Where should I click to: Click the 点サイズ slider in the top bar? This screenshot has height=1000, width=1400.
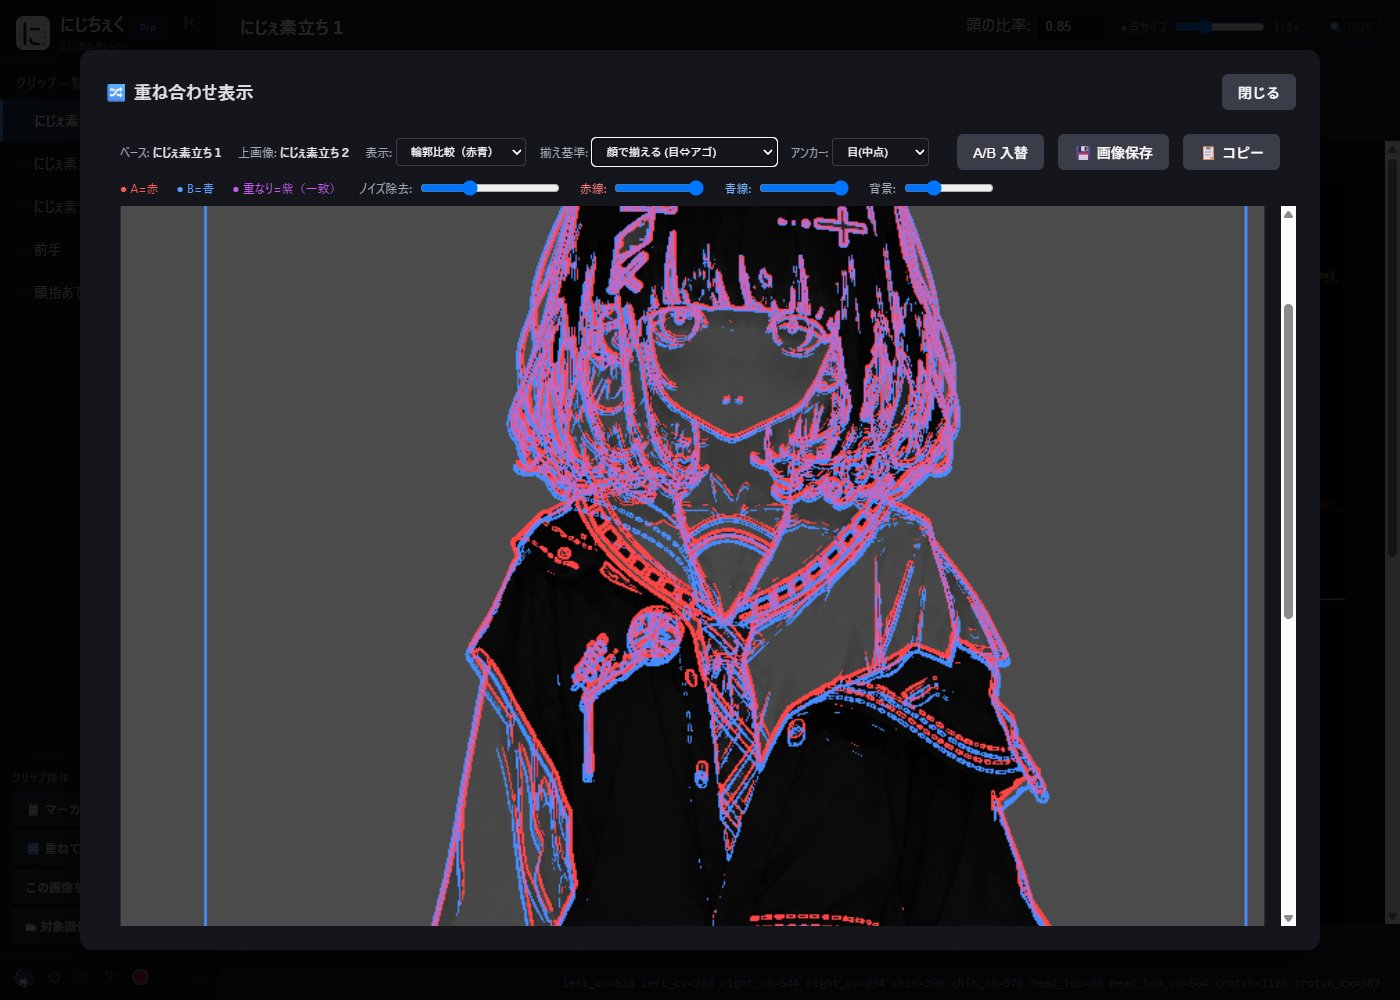click(1219, 27)
